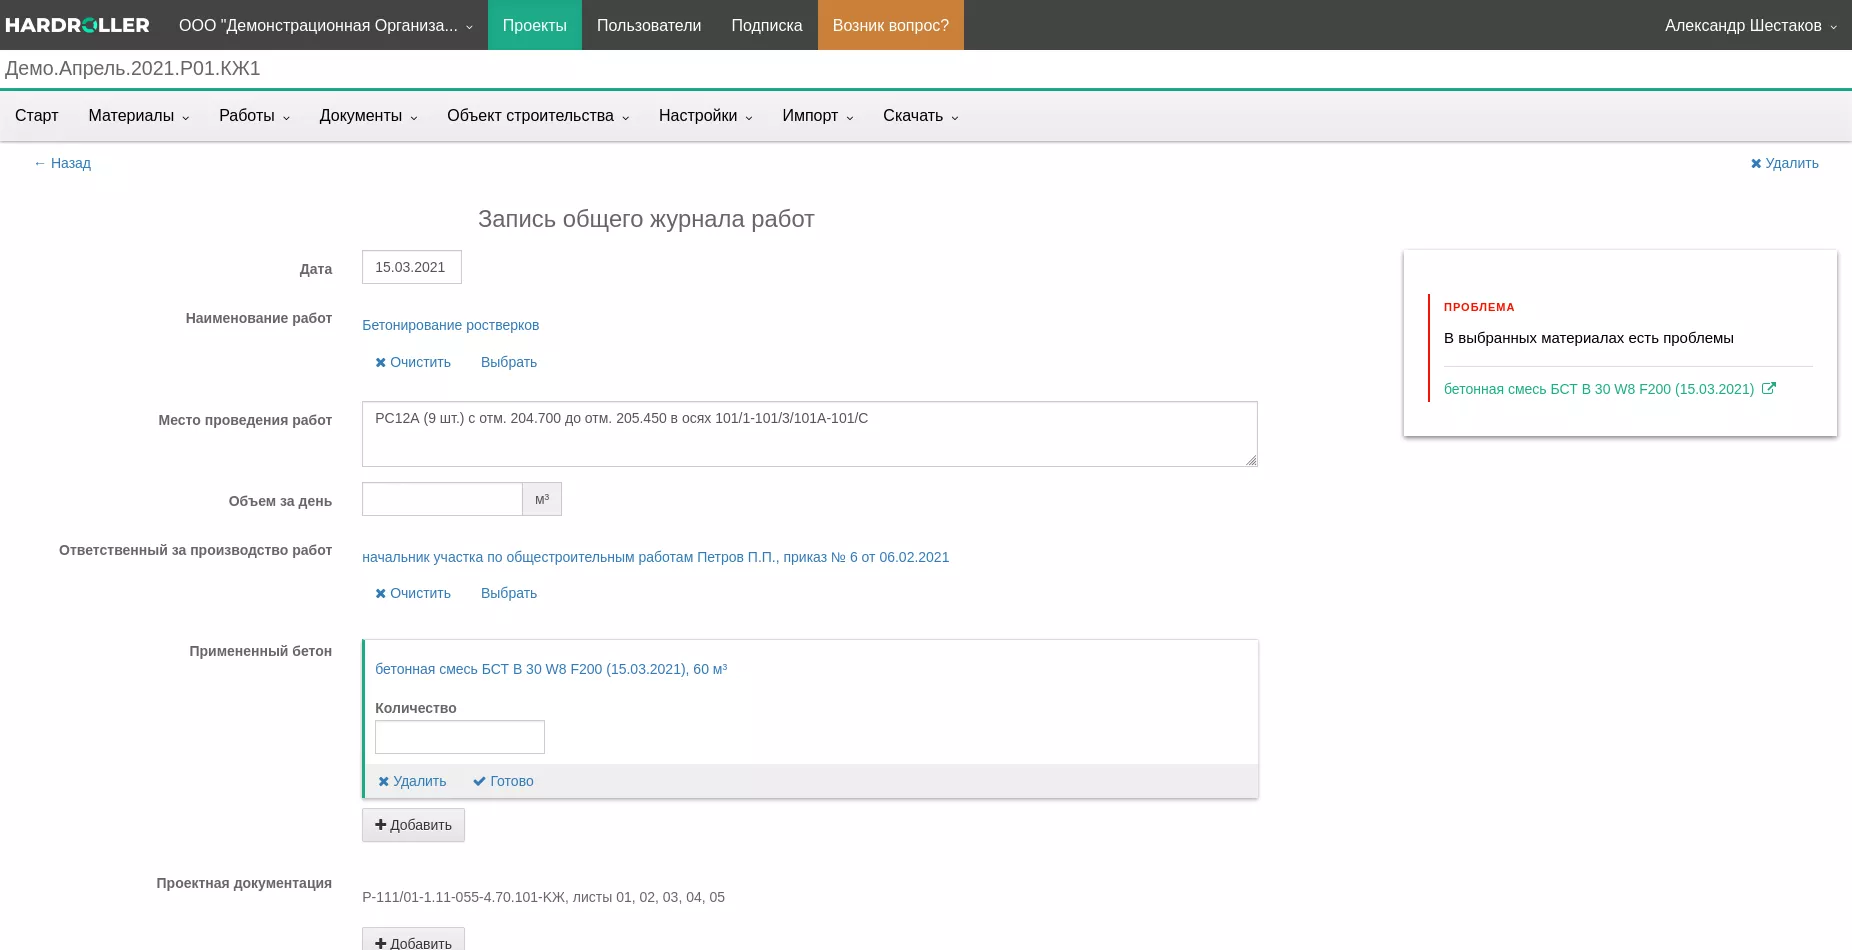The width and height of the screenshot is (1852, 950).
Task: Remove the applied concrete entry
Action: click(x=412, y=781)
